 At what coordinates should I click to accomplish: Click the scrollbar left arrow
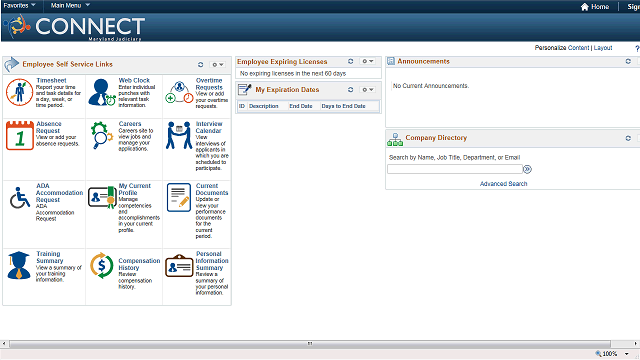coord(4,344)
